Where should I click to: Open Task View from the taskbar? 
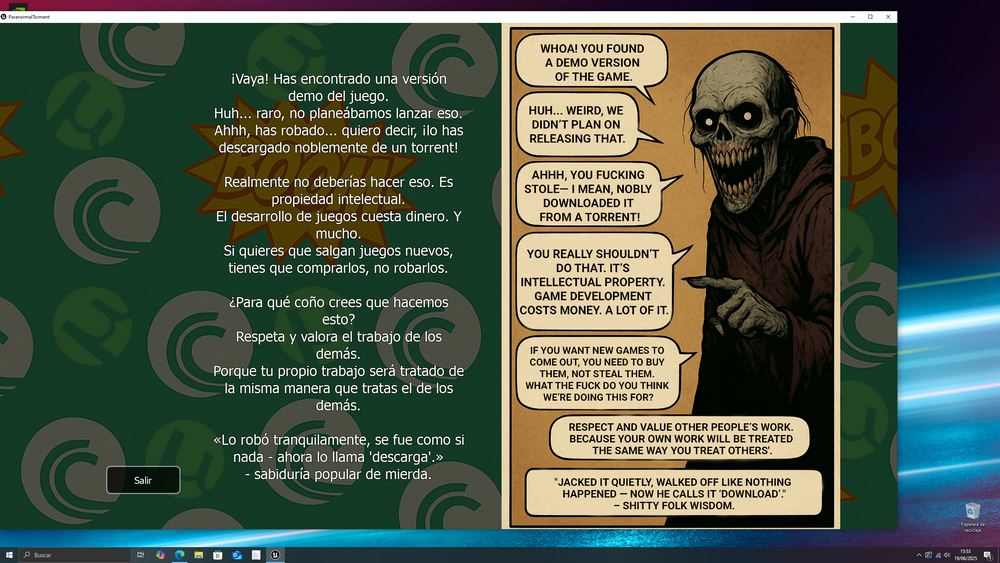click(141, 554)
